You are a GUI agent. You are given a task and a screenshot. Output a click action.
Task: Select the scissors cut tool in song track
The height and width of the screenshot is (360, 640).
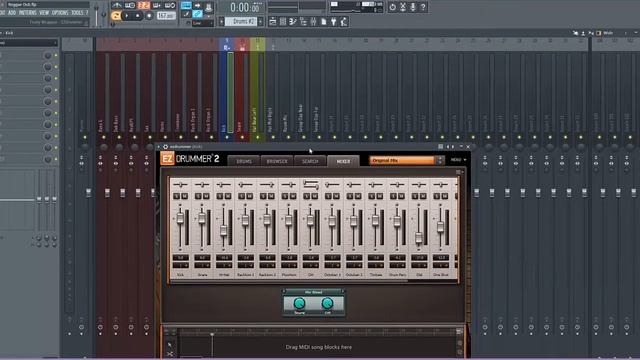(x=170, y=354)
